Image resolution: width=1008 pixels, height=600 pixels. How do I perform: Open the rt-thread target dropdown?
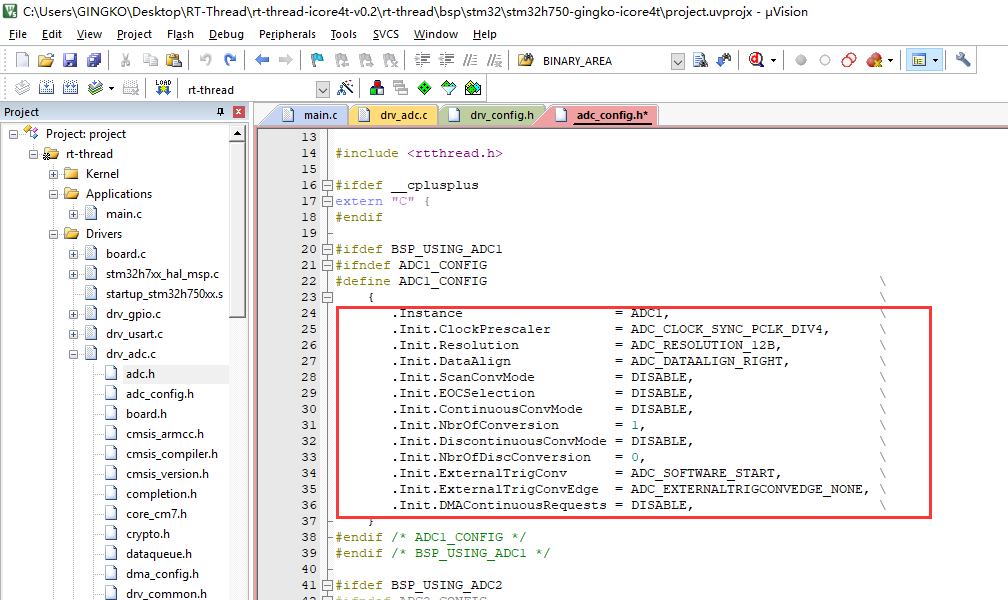click(322, 89)
